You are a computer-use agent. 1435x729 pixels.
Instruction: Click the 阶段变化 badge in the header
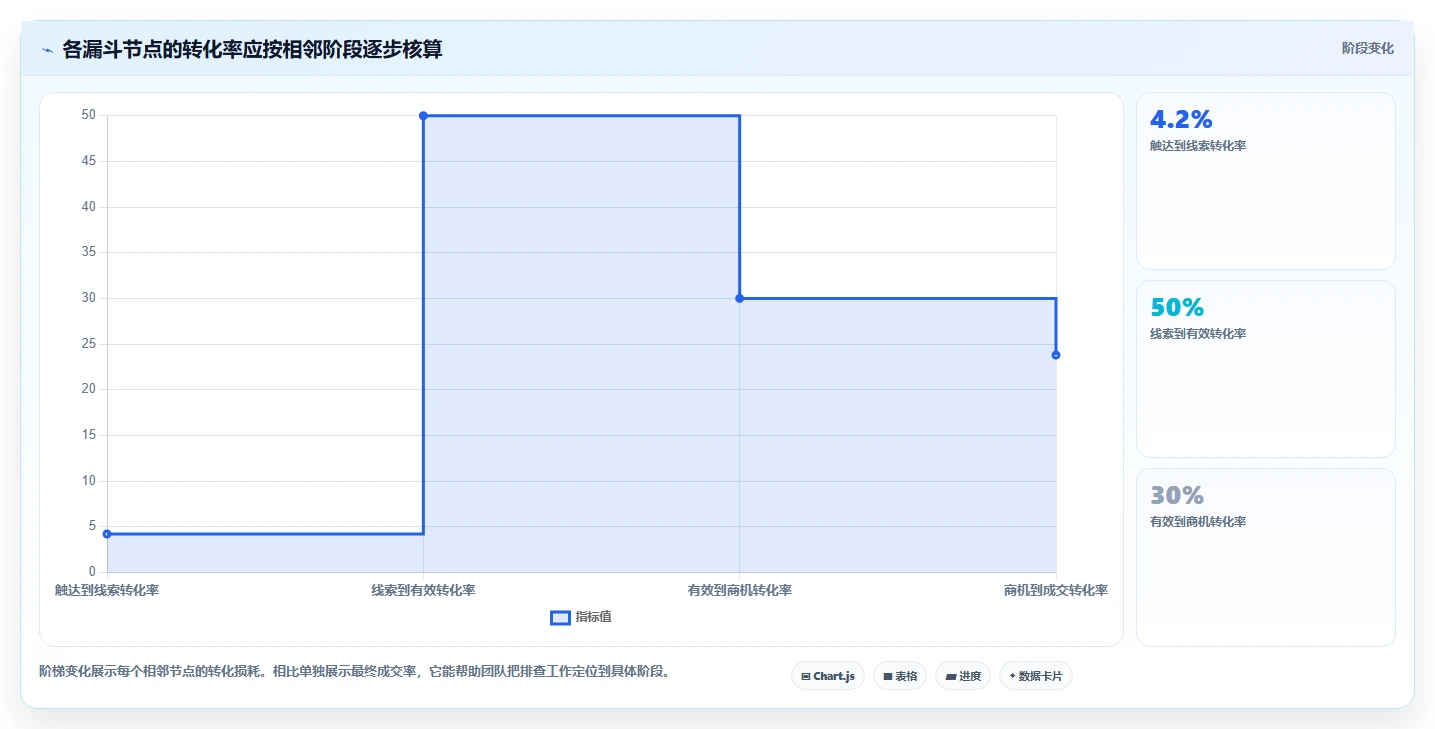click(1367, 48)
